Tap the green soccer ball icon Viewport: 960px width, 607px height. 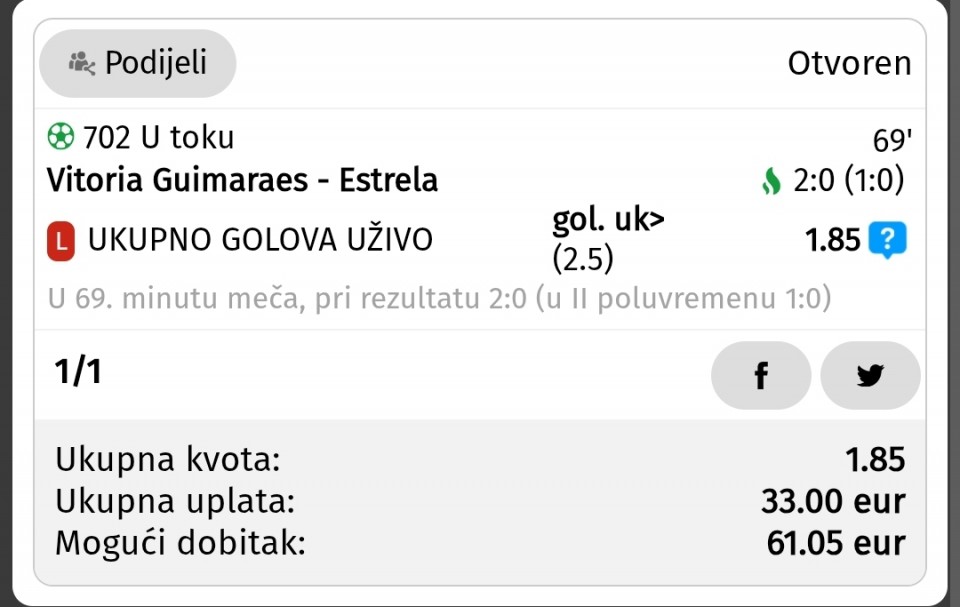(61, 135)
